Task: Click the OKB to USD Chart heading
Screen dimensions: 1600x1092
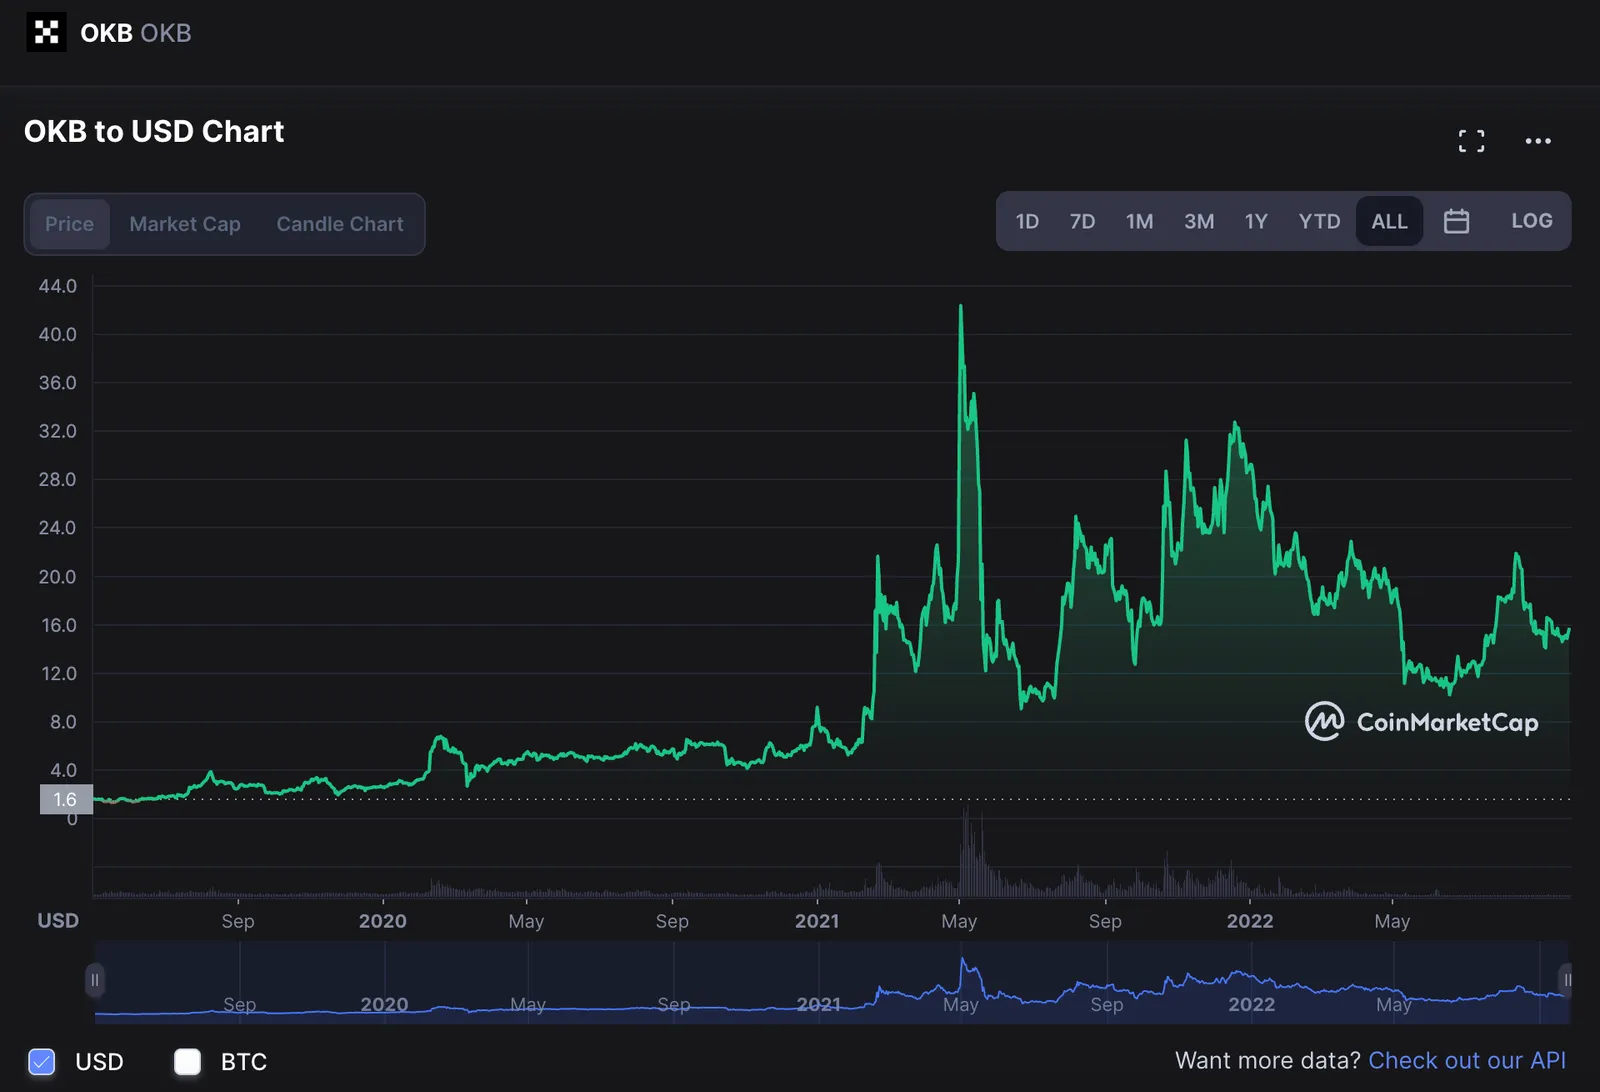Action: pyautogui.click(x=154, y=131)
